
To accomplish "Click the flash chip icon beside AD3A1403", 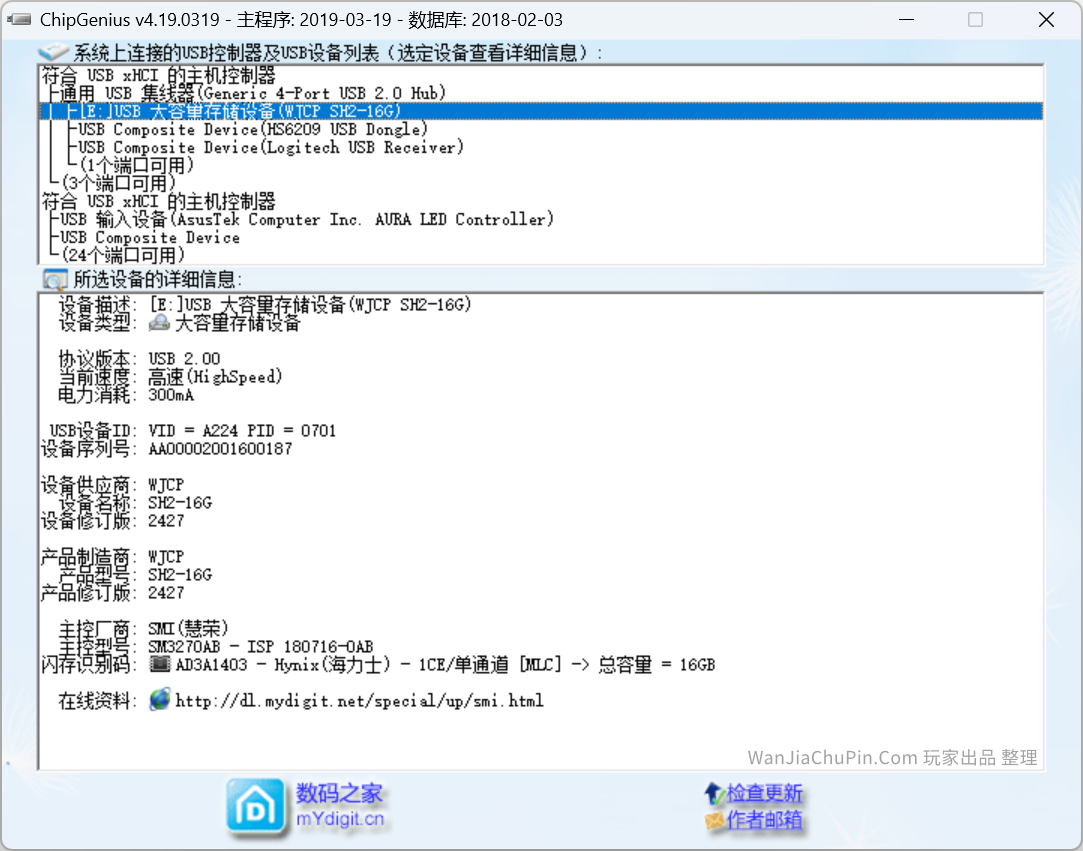I will click(159, 664).
